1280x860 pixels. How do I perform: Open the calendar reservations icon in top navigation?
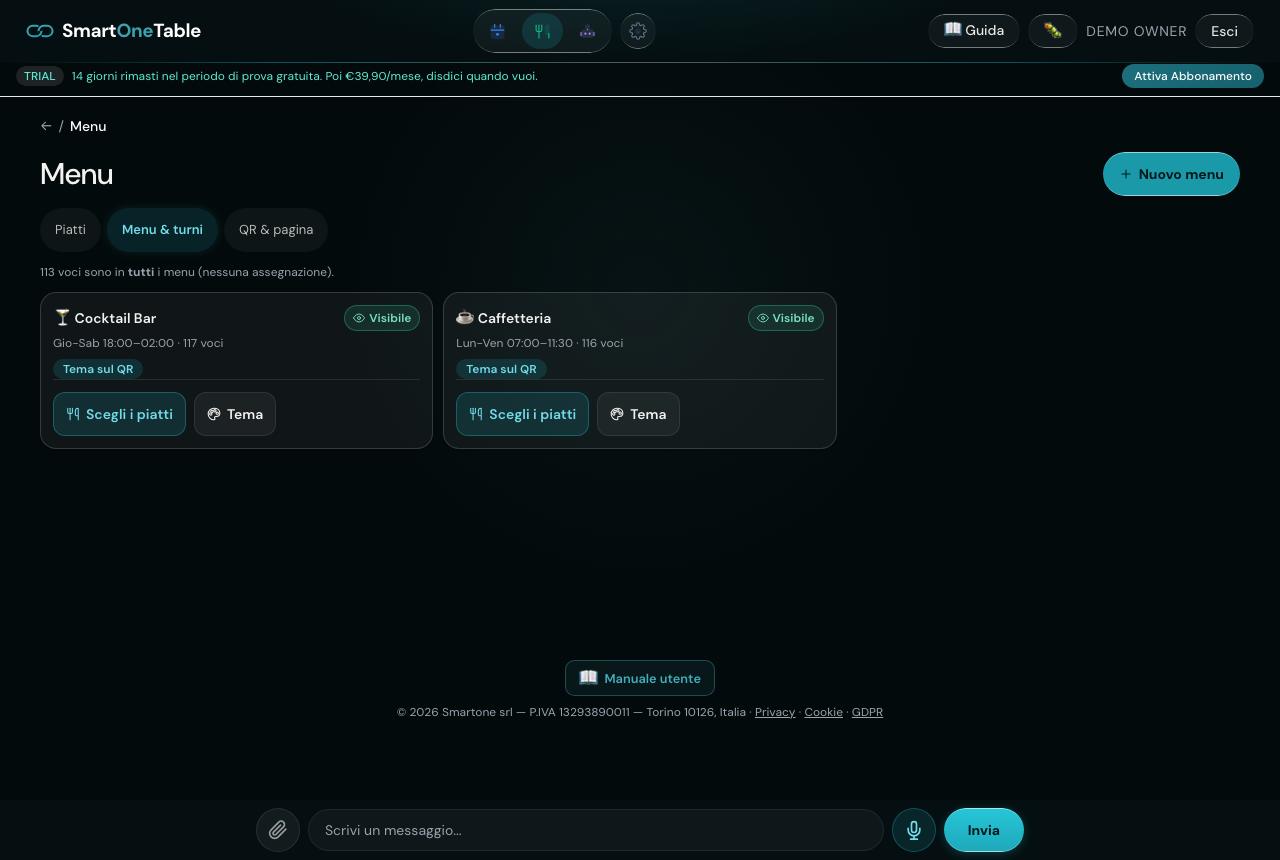point(497,31)
